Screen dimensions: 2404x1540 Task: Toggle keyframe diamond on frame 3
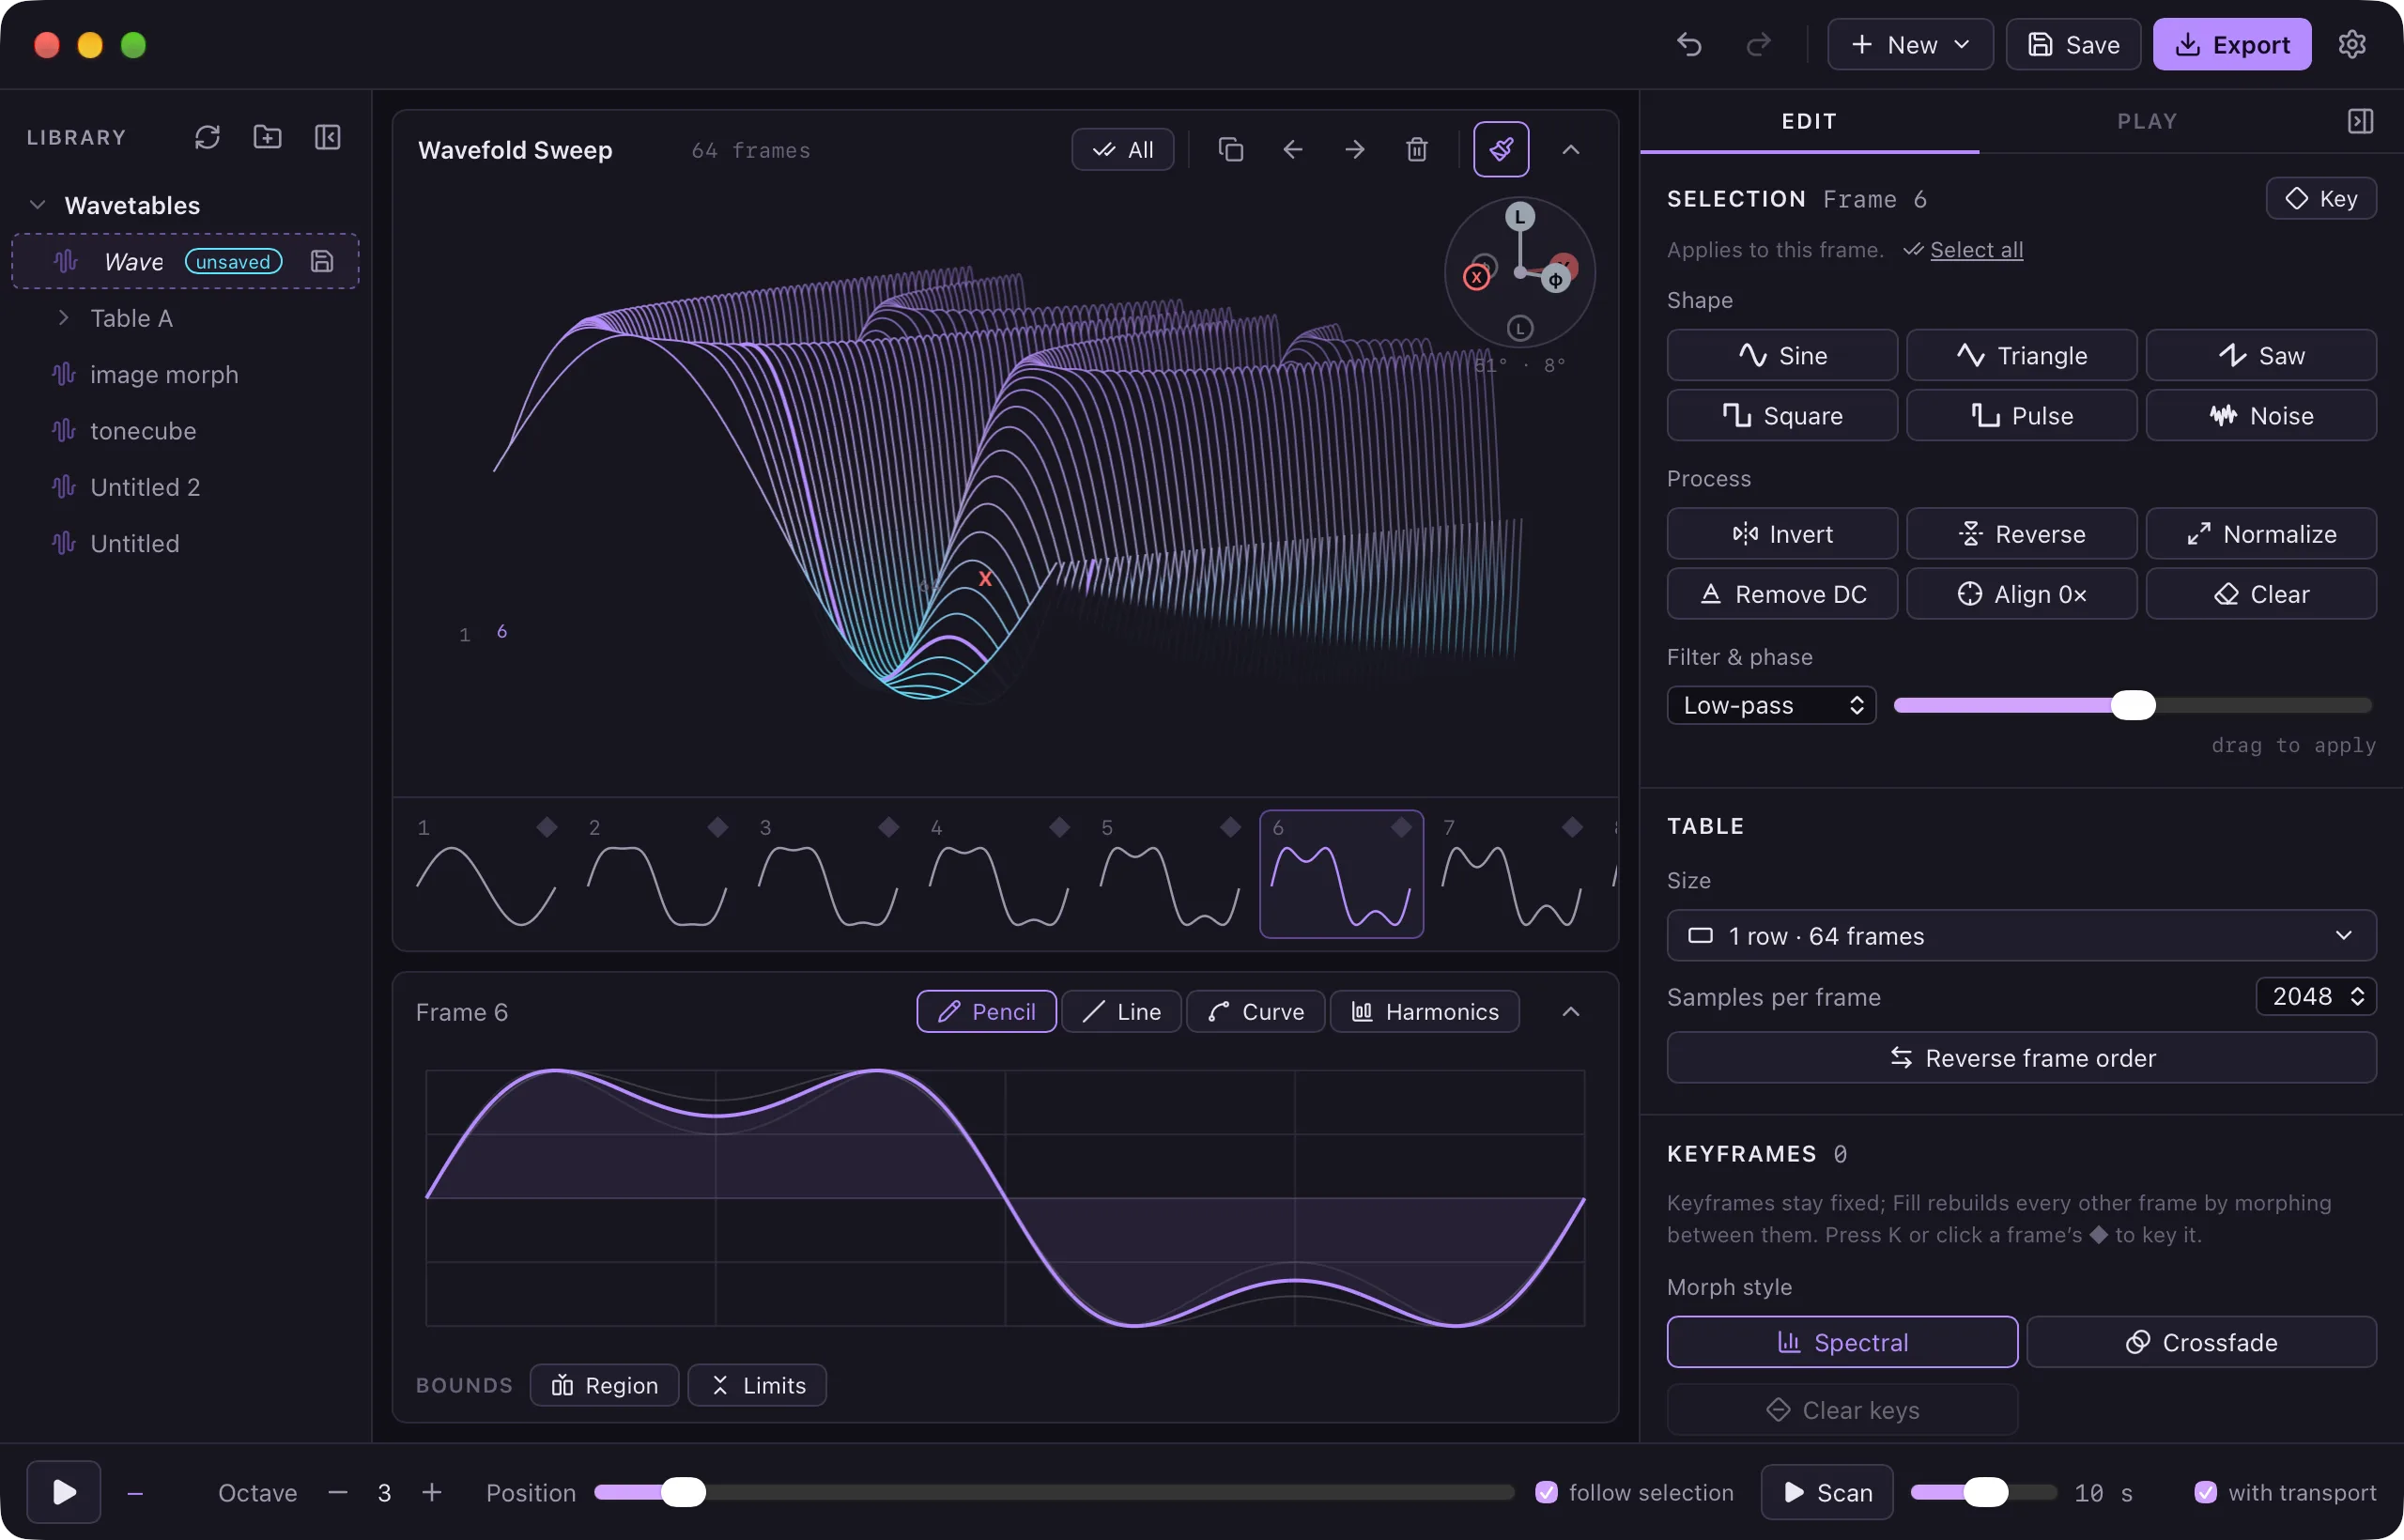(888, 827)
